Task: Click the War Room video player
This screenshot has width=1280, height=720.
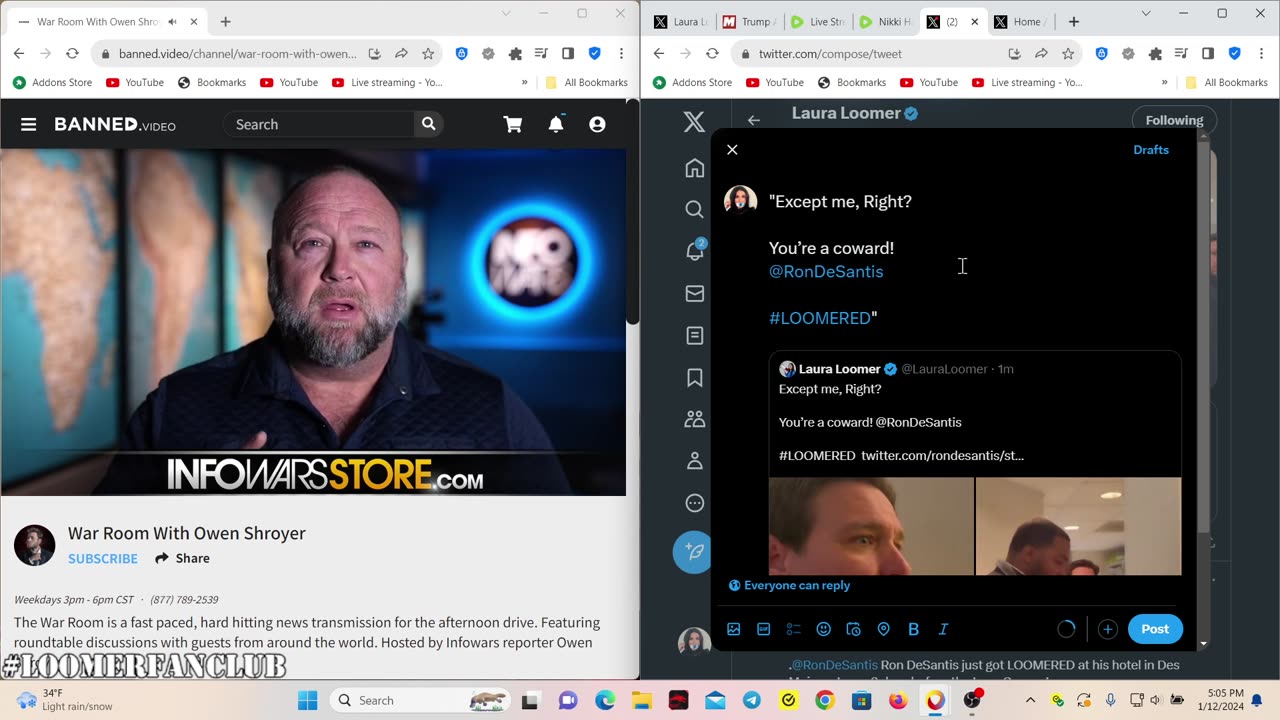Action: [x=313, y=322]
